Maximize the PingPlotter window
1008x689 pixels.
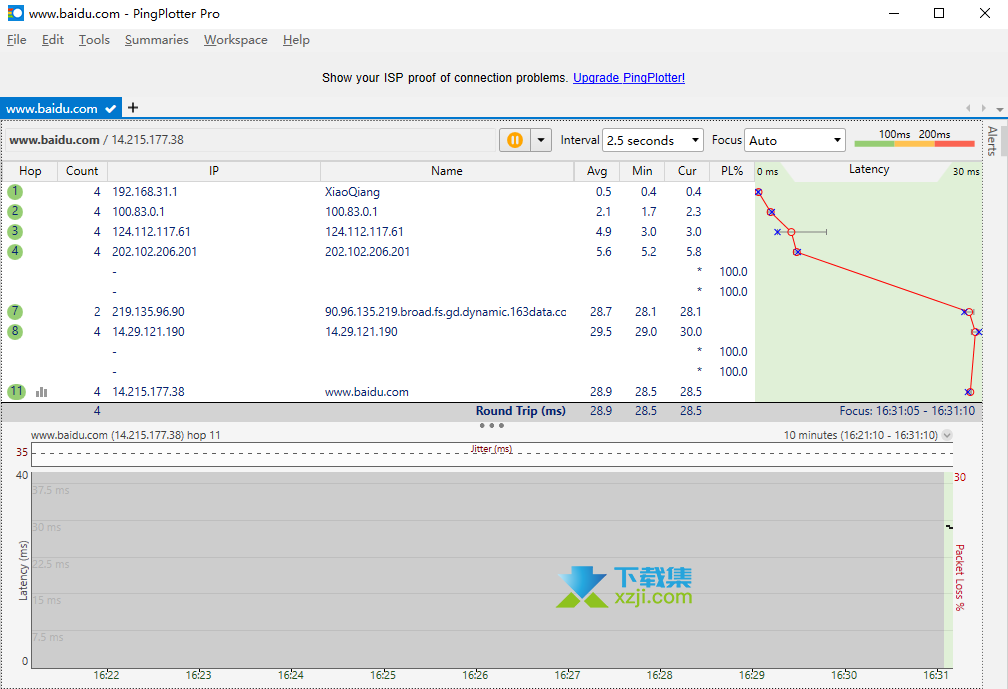(x=939, y=13)
